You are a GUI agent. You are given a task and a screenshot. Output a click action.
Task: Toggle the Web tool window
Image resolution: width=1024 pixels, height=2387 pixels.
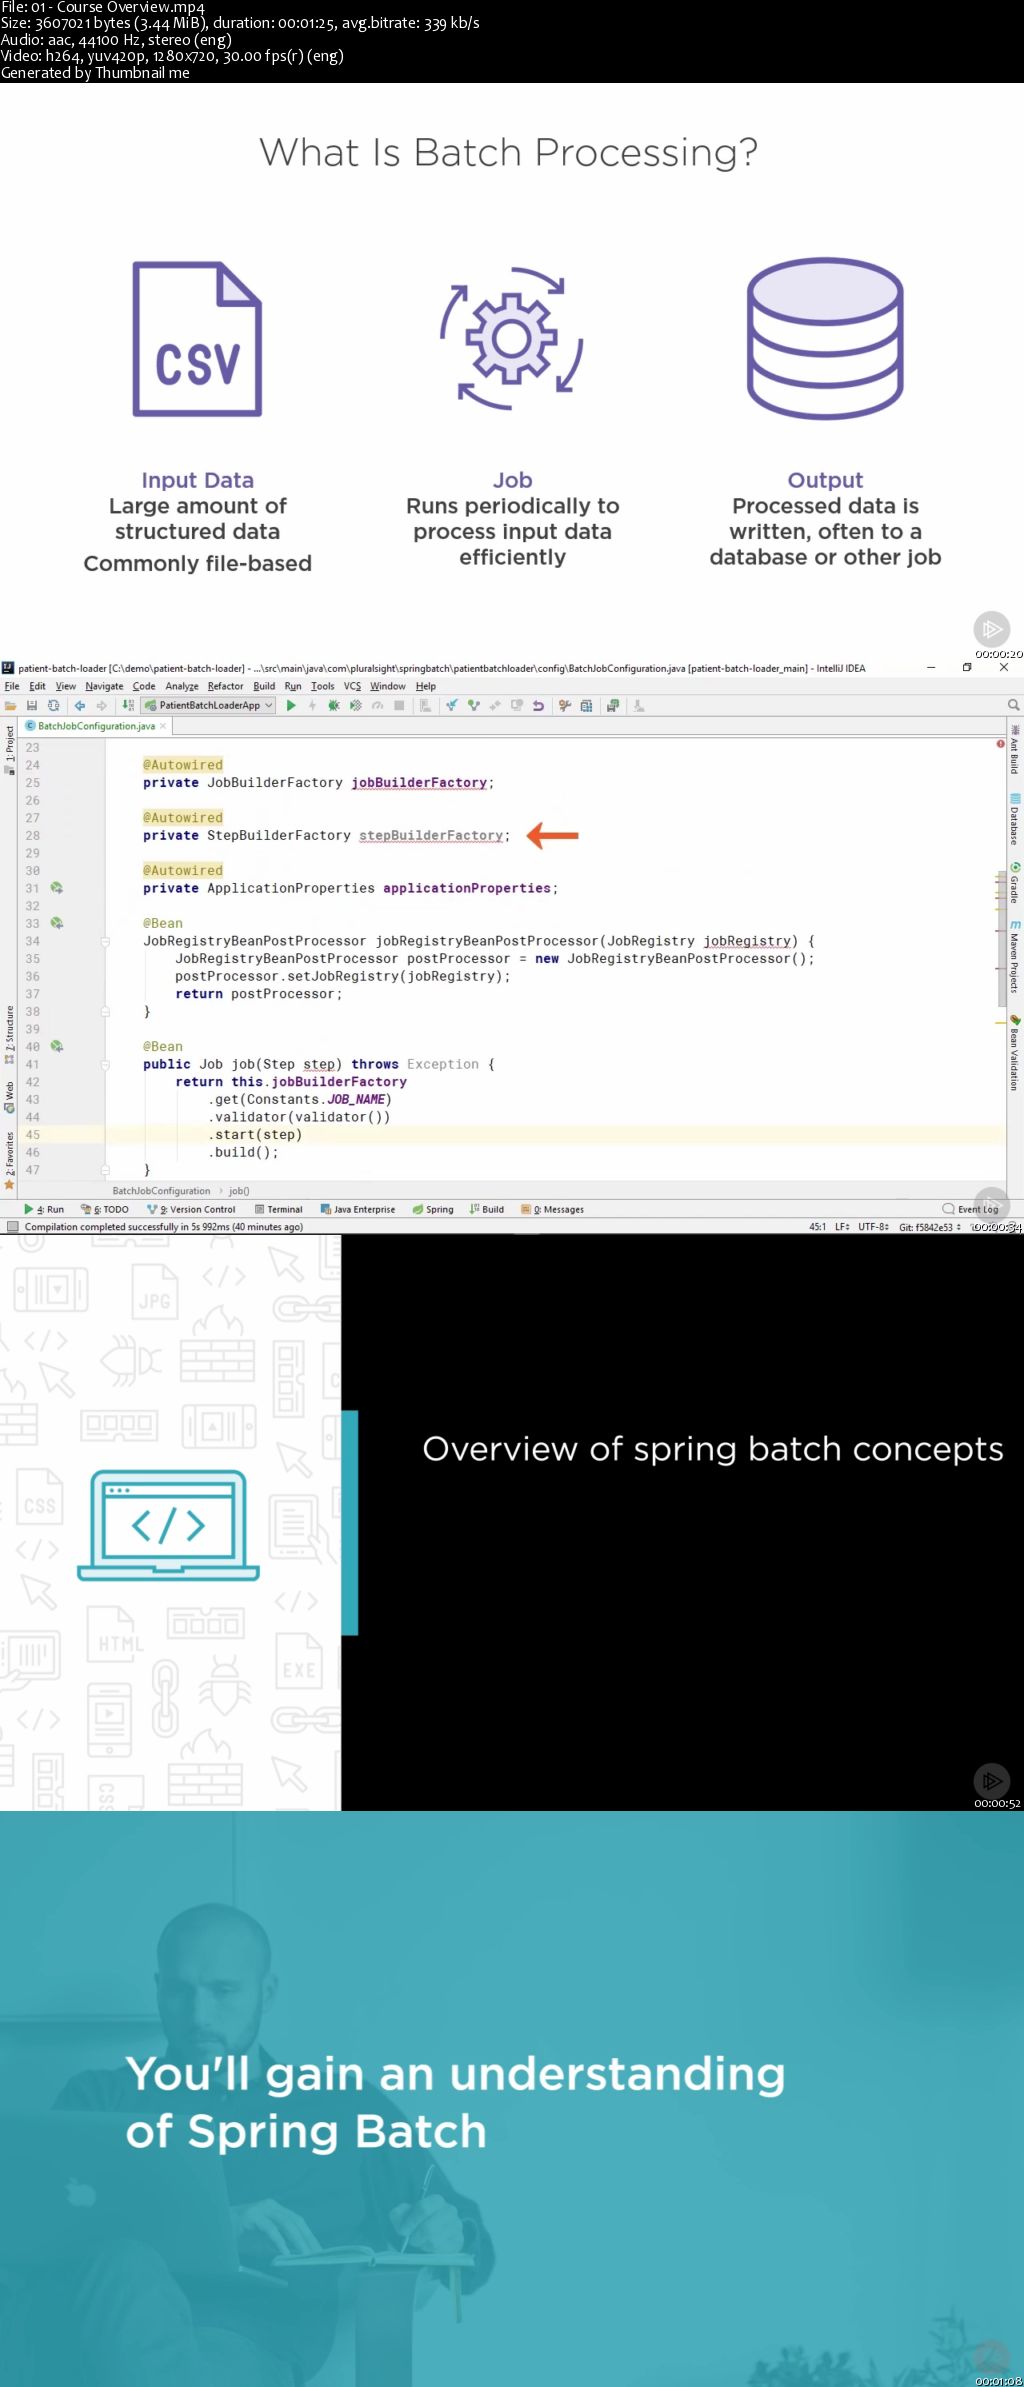tap(10, 1096)
